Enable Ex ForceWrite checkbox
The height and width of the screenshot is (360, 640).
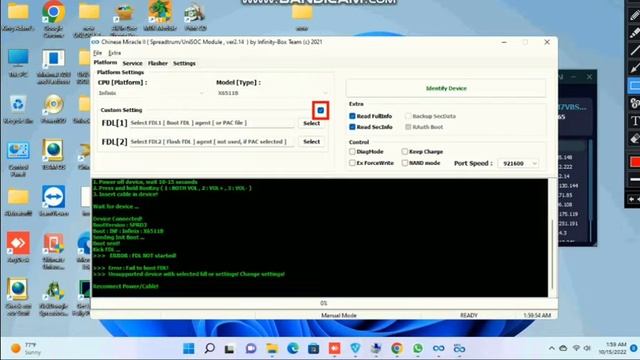pyautogui.click(x=352, y=163)
